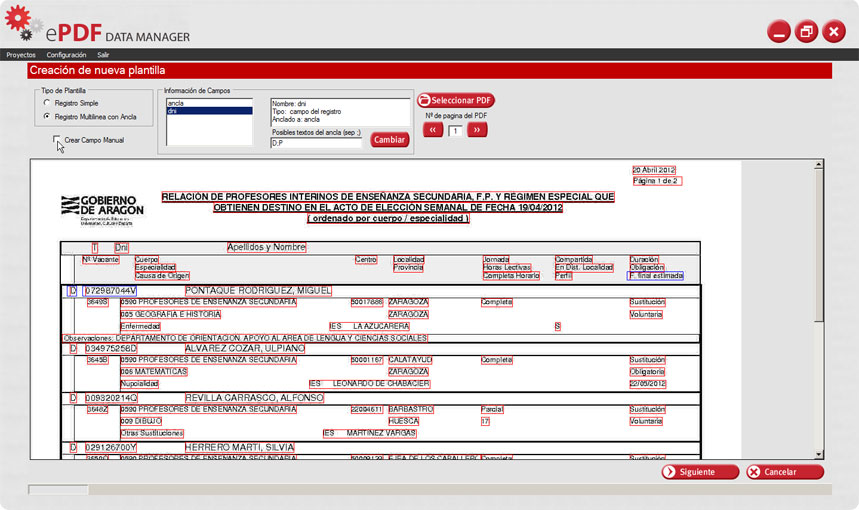Select Registro Simple template type

[x=47, y=103]
